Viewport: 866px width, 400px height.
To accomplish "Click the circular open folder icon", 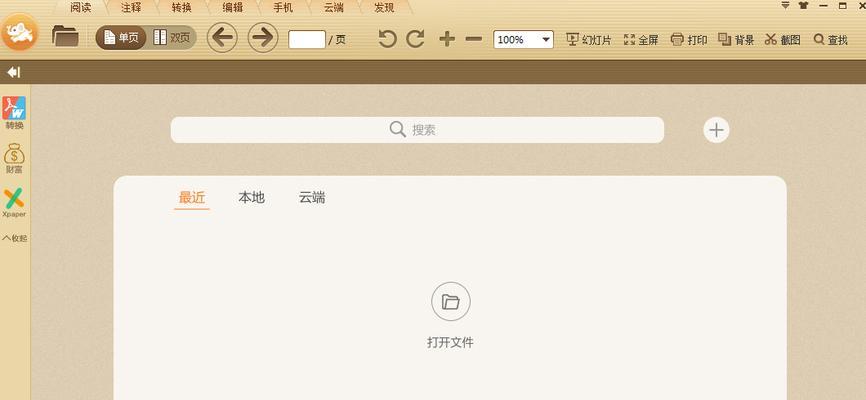I will coord(451,302).
